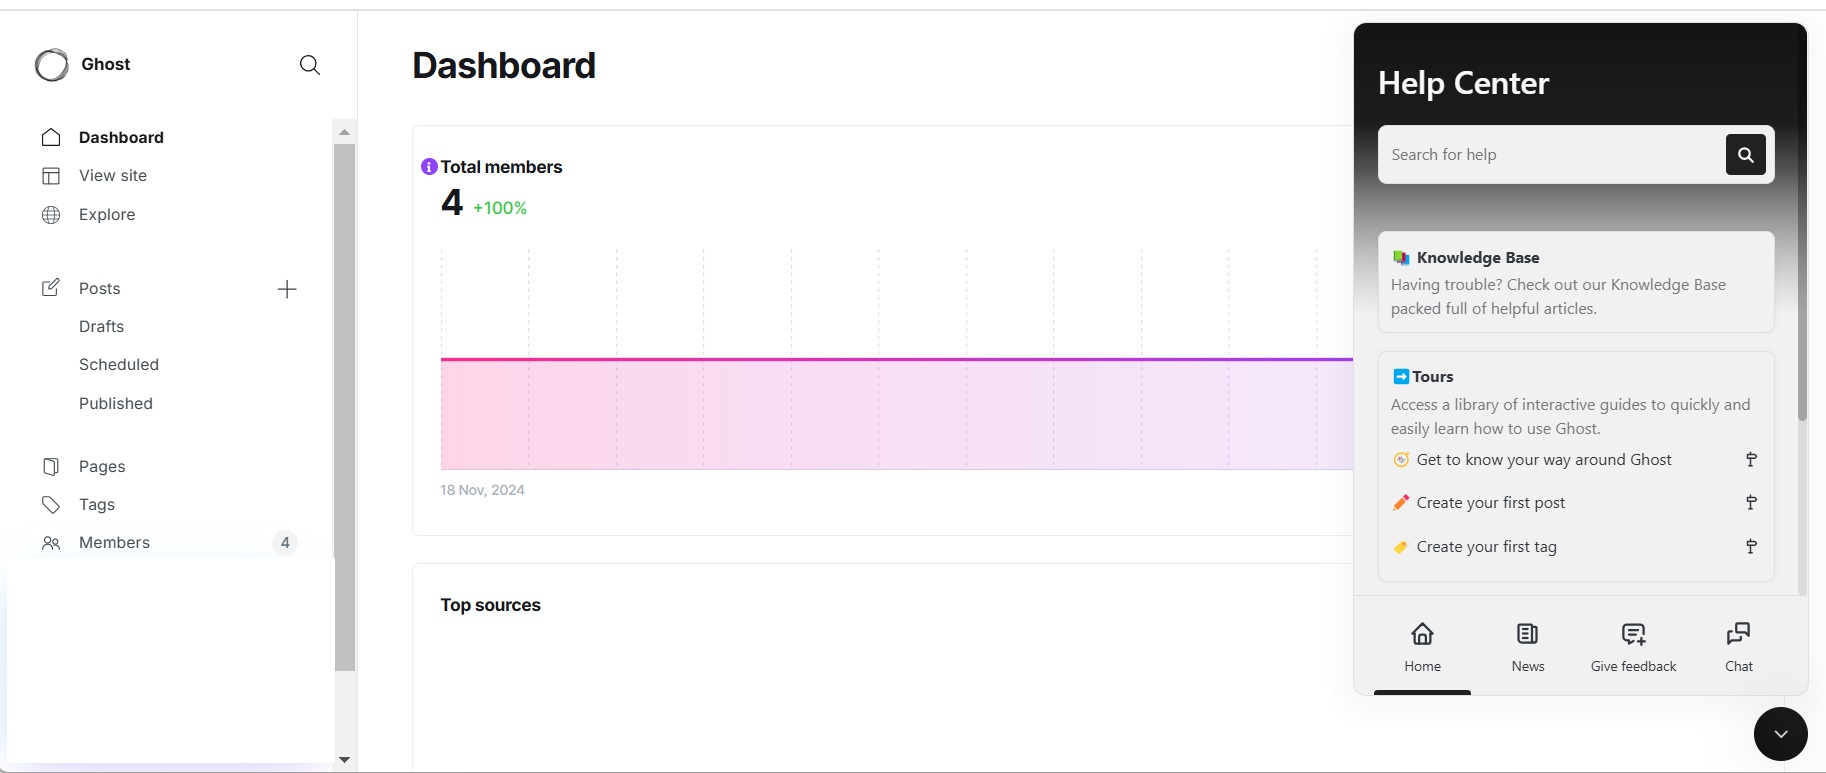1826x773 pixels.
Task: Collapse the Help Center with chevron button
Action: click(x=1780, y=734)
